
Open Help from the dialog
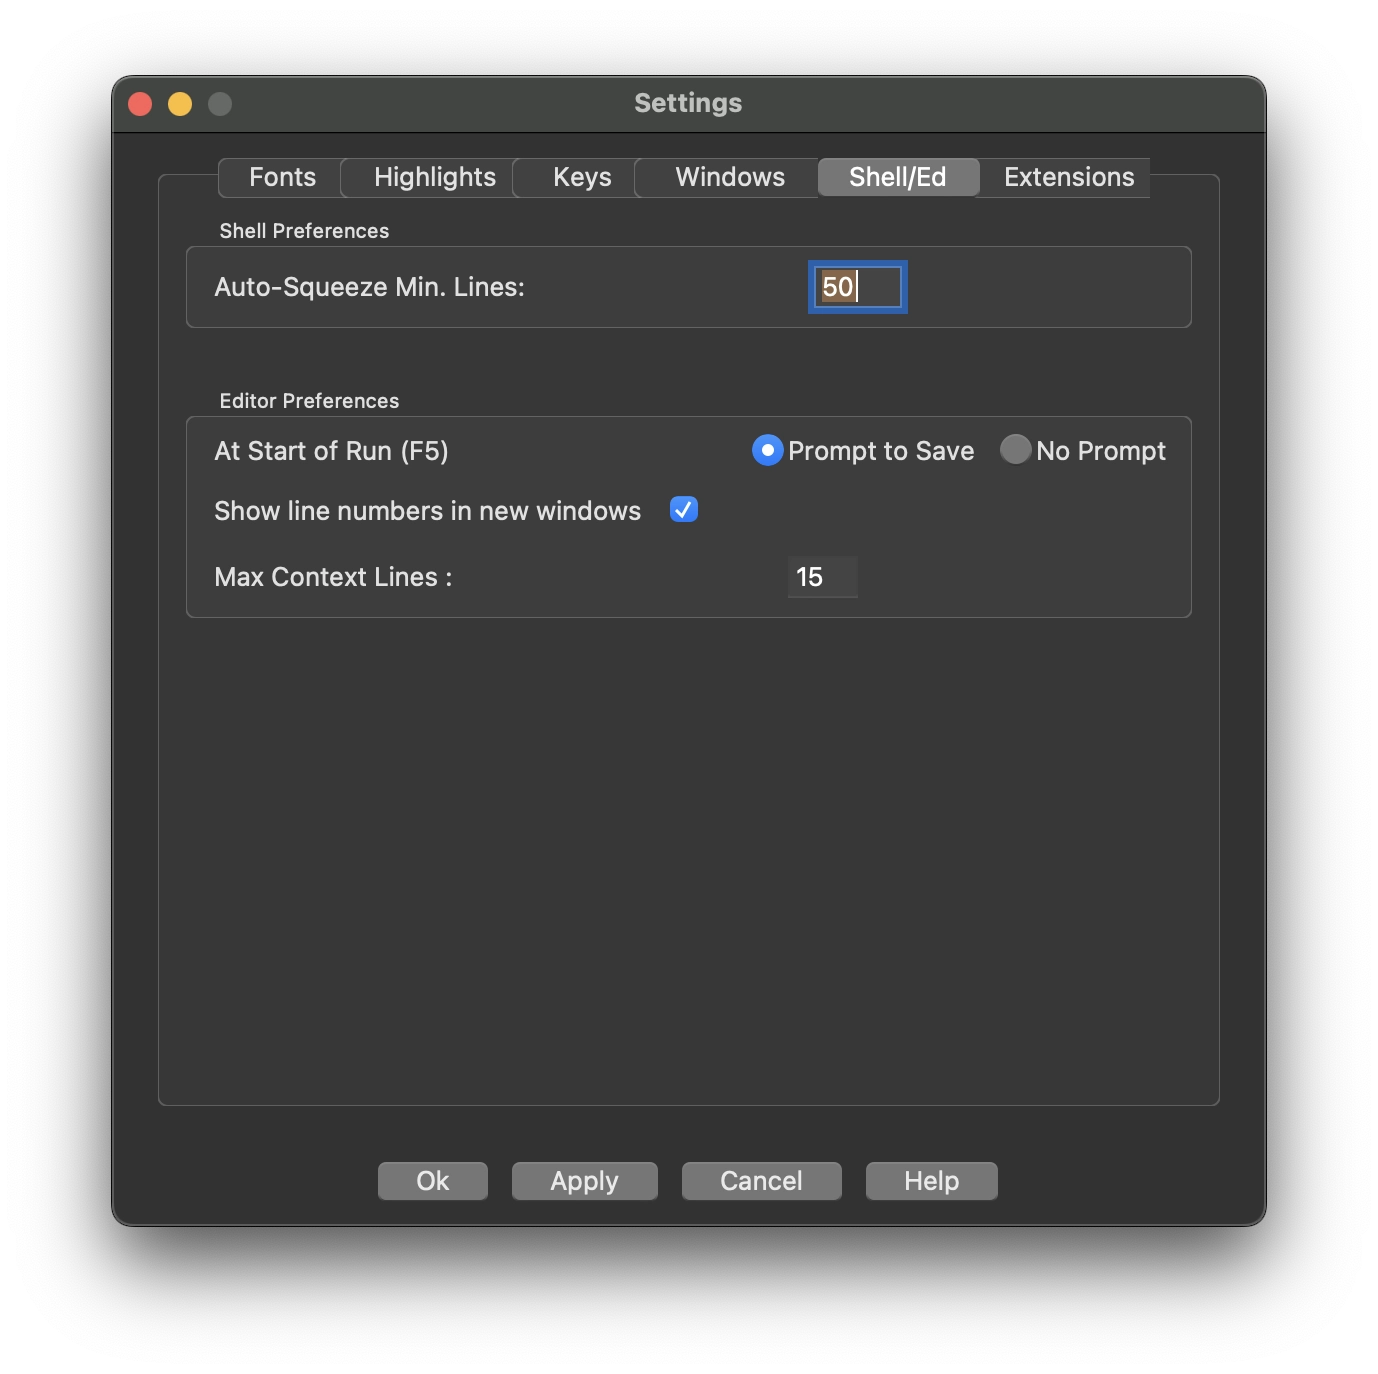(930, 1181)
